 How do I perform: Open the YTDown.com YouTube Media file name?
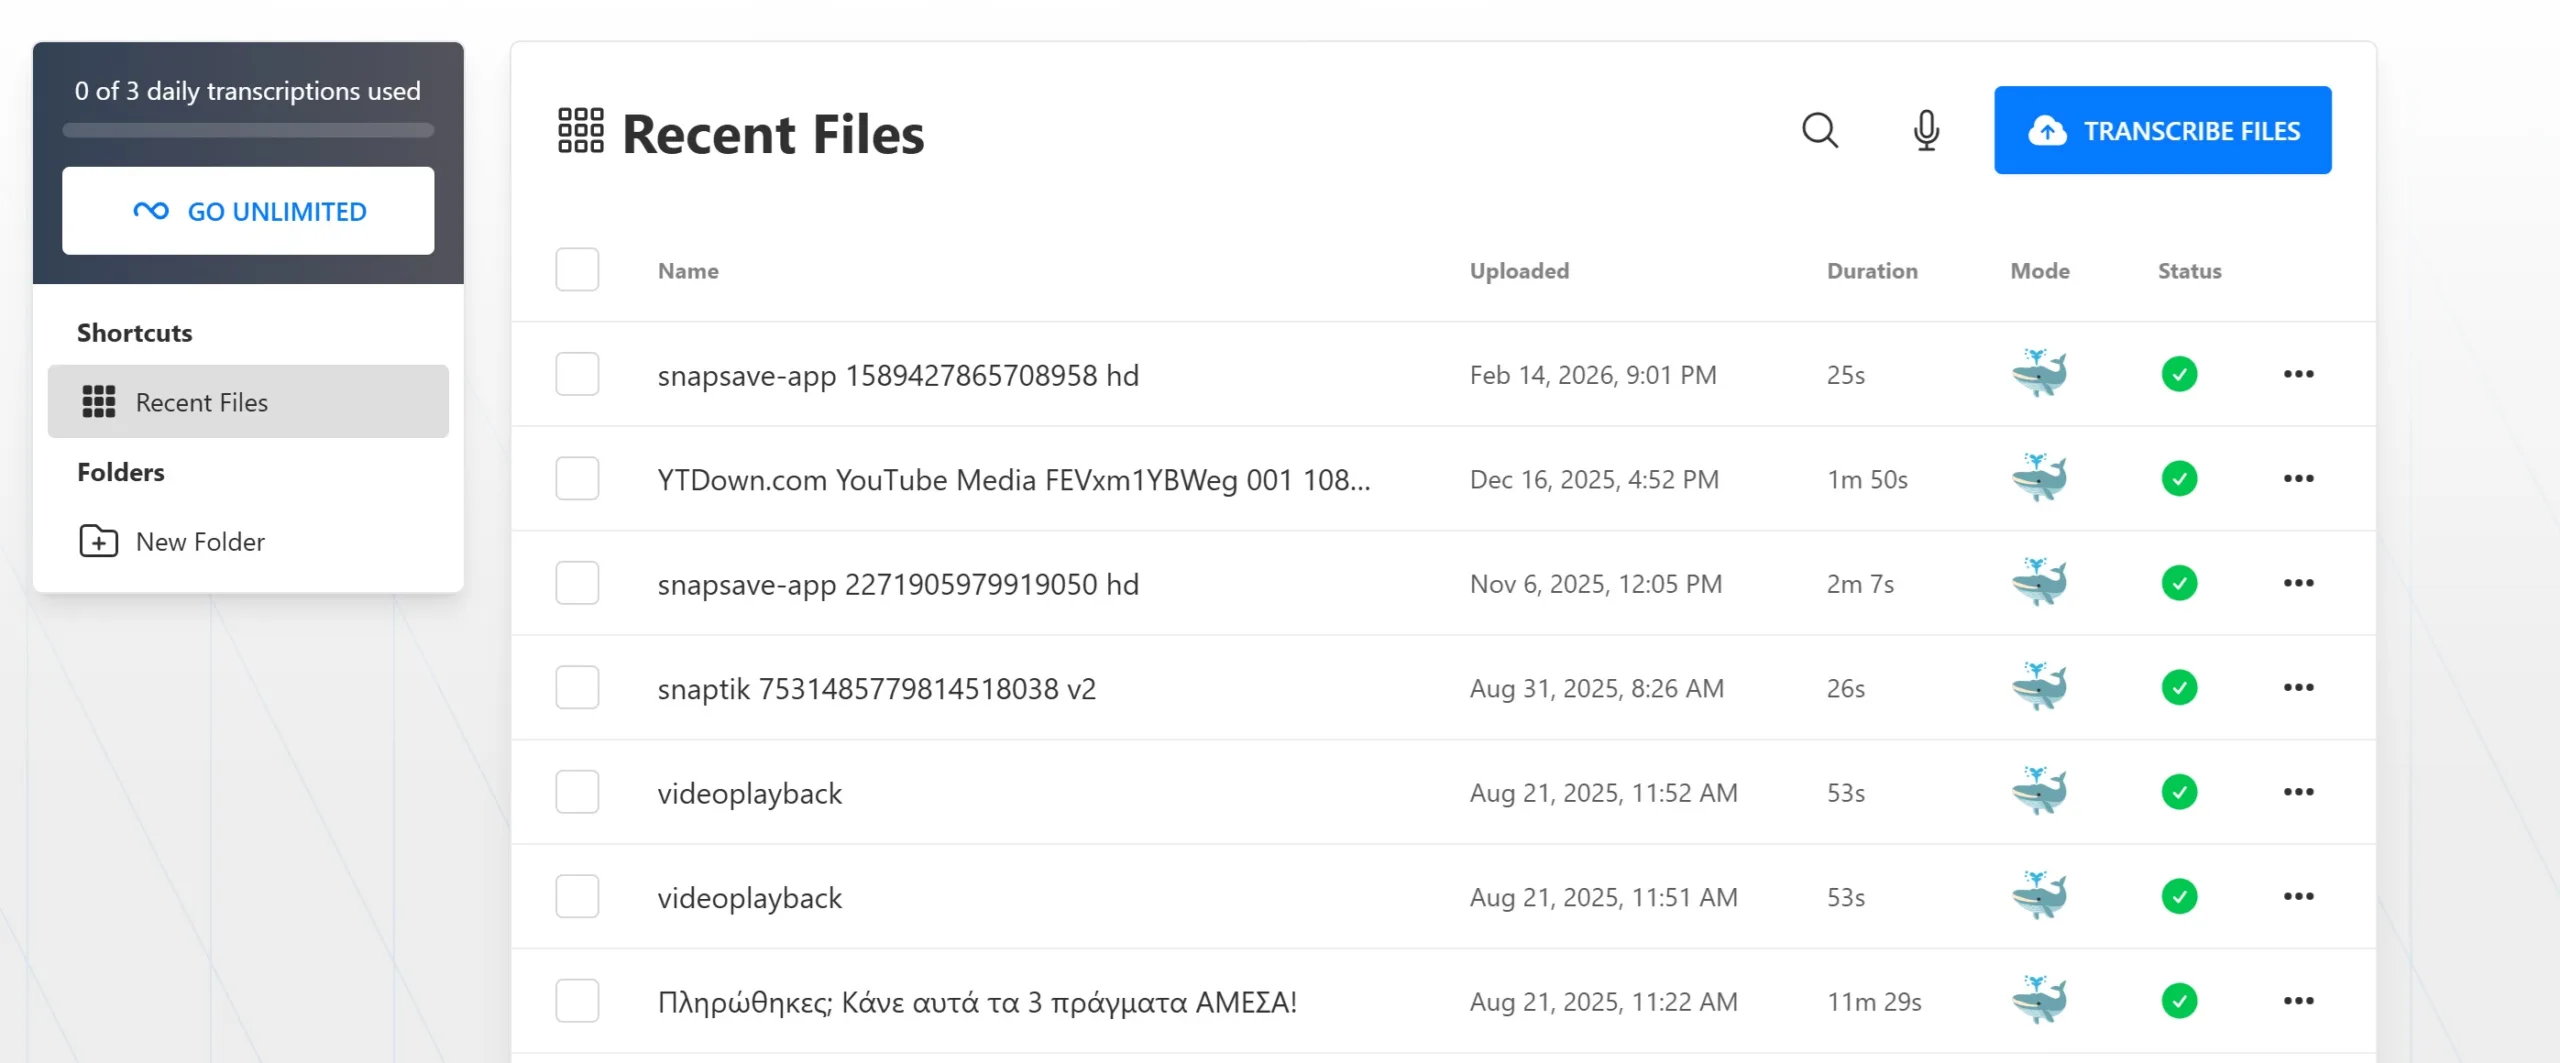(x=1013, y=480)
